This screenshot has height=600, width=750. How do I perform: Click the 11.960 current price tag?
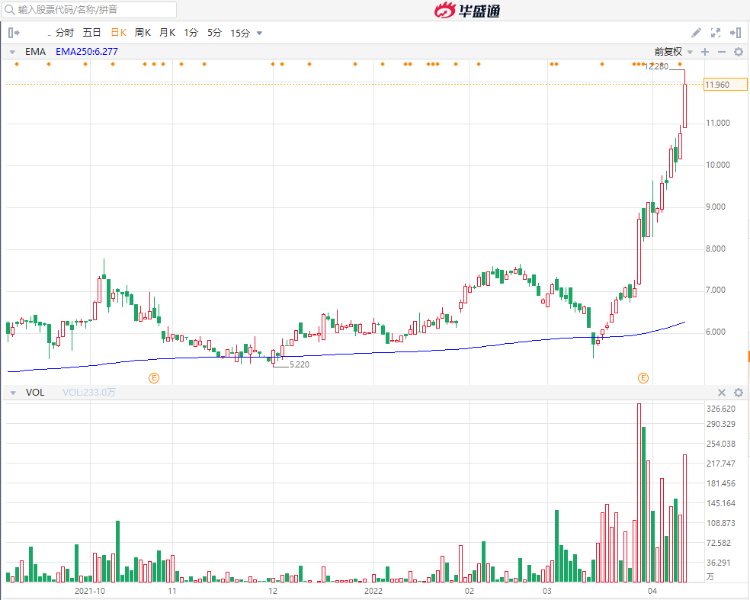click(726, 85)
